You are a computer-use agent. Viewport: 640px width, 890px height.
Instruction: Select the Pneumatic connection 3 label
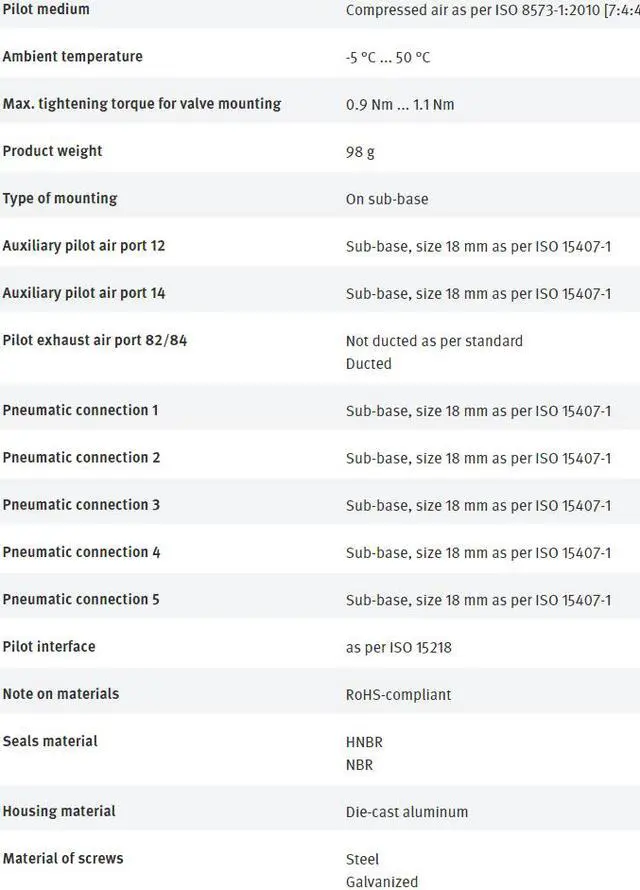[x=81, y=505]
